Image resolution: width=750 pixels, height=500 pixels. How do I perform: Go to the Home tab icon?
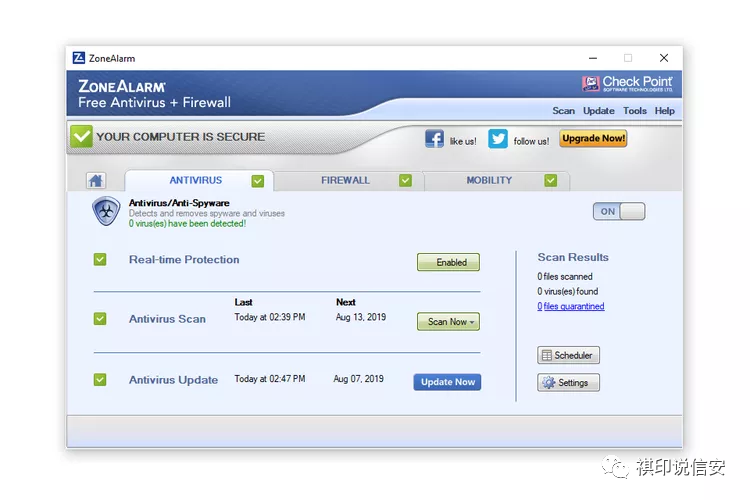coord(96,180)
